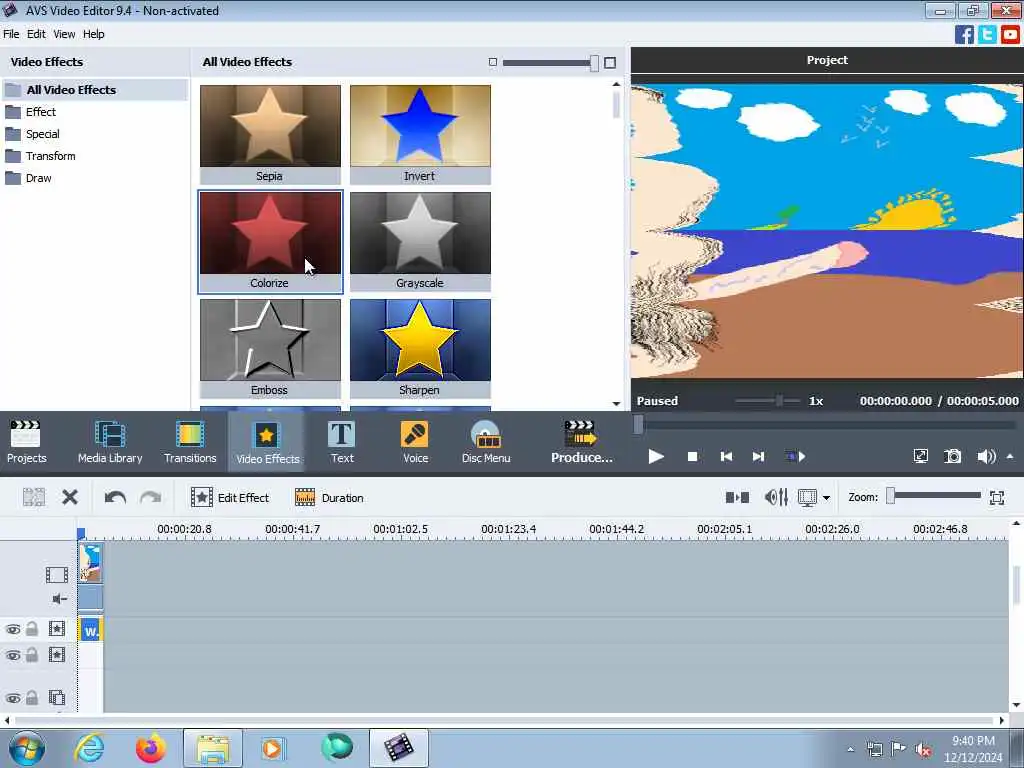Open the Help menu
The height and width of the screenshot is (768, 1024).
click(93, 34)
